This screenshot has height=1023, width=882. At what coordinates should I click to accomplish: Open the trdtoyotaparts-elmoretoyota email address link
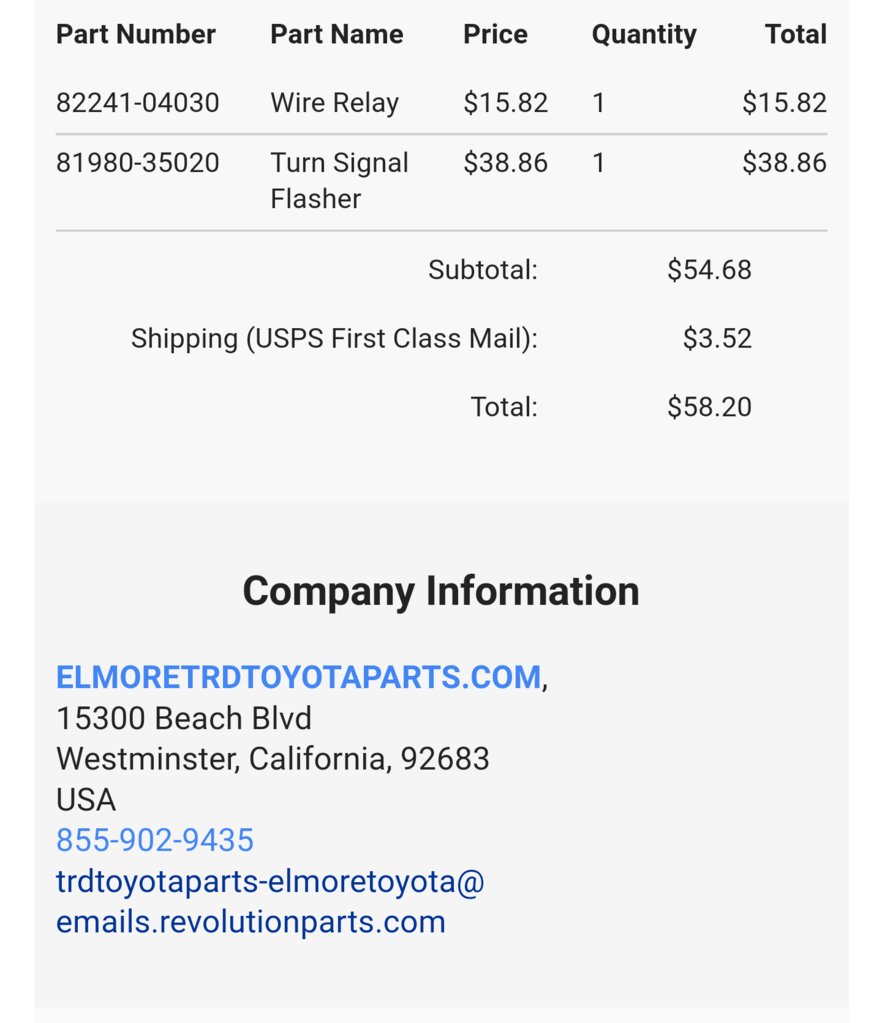[270, 902]
